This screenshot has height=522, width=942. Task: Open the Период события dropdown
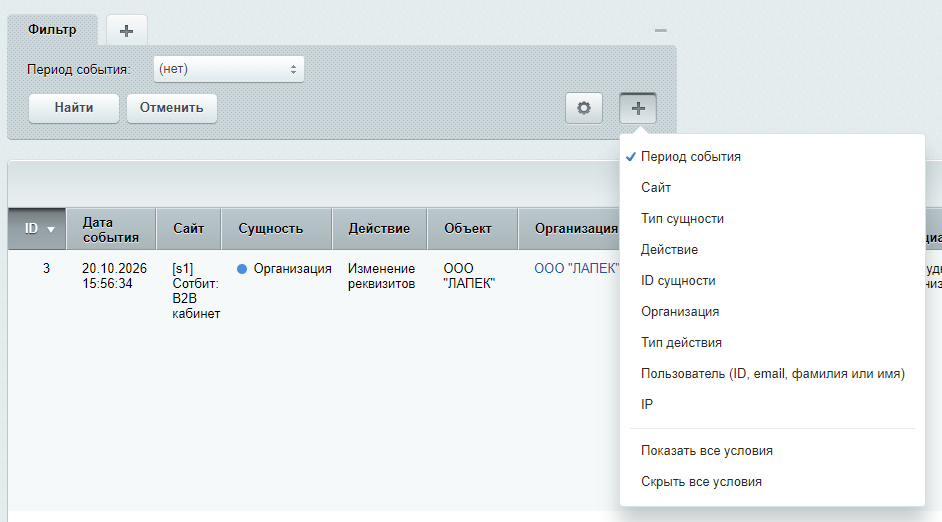(x=228, y=69)
